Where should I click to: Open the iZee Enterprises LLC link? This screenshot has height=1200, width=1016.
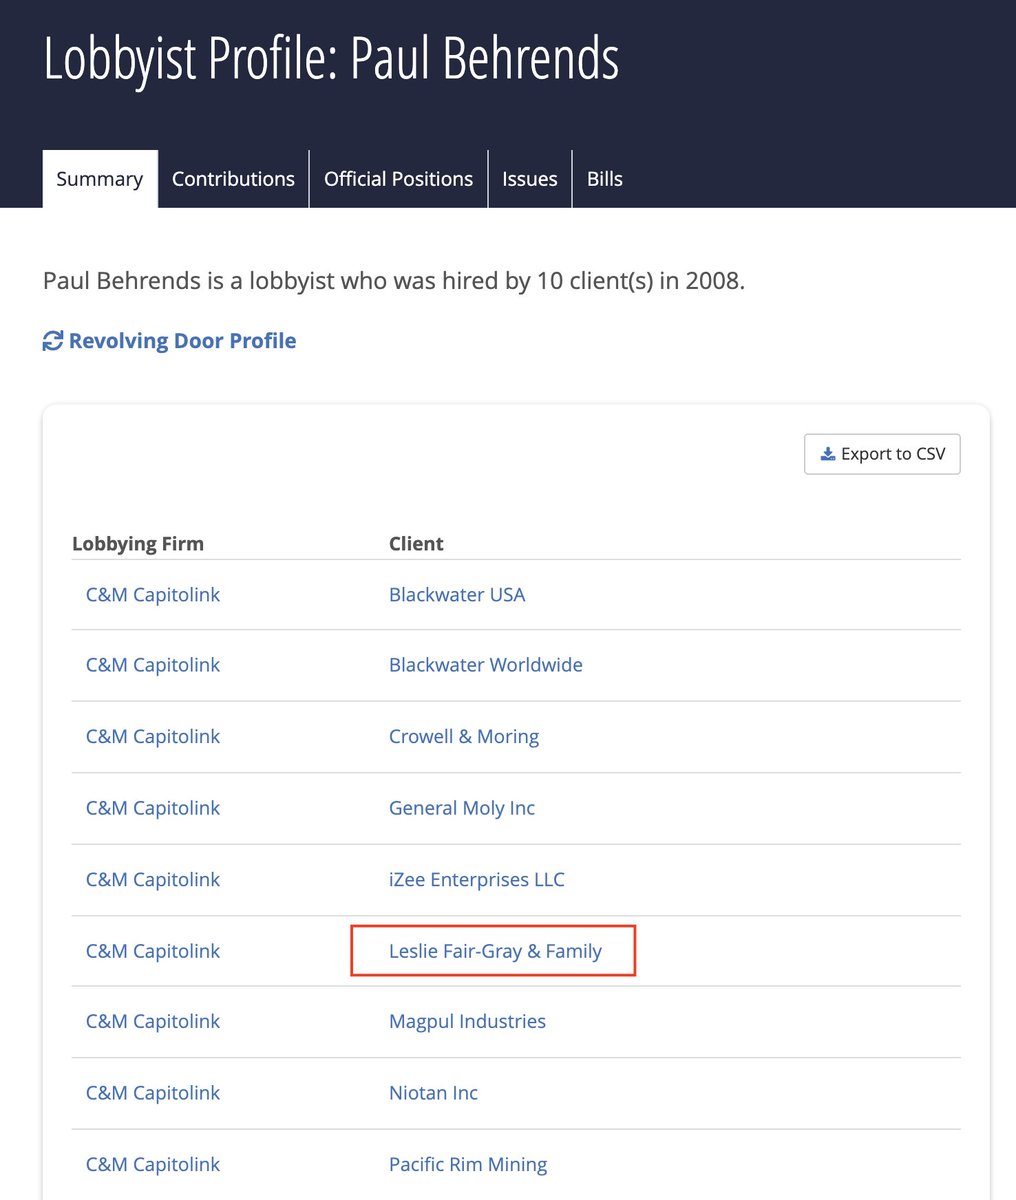(x=477, y=880)
